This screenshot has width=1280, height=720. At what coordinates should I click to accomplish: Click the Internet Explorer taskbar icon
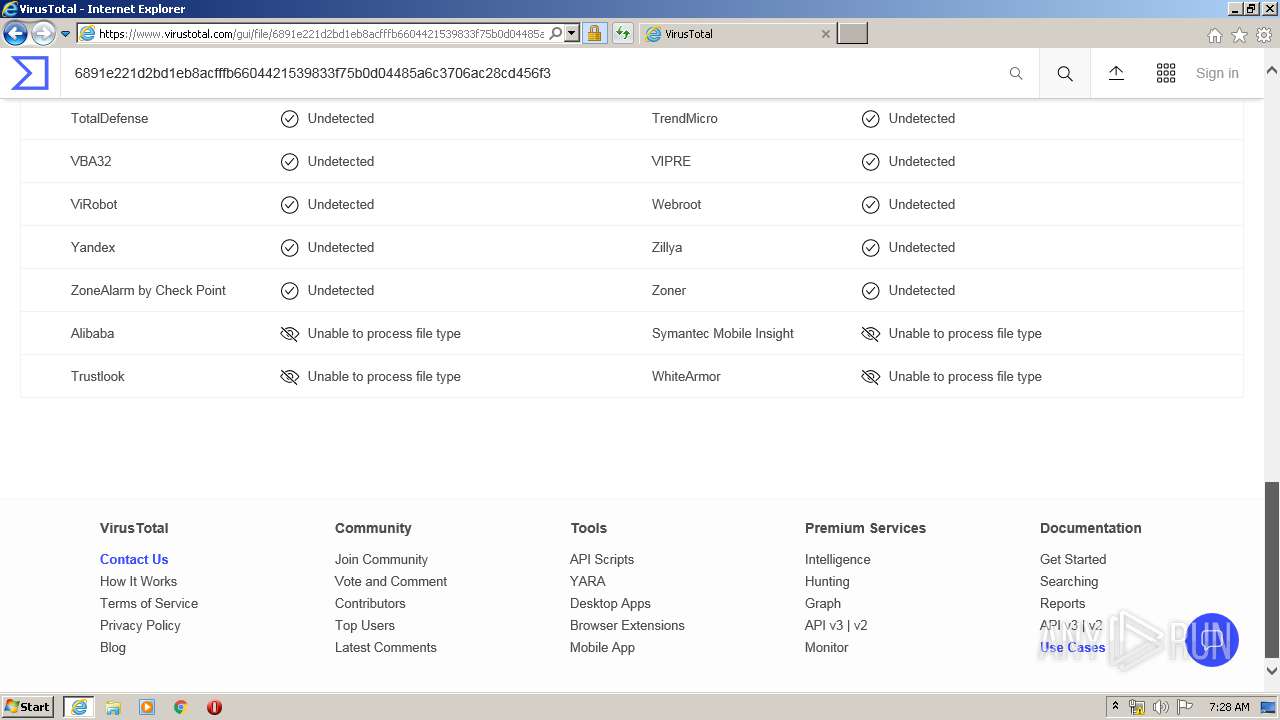79,707
